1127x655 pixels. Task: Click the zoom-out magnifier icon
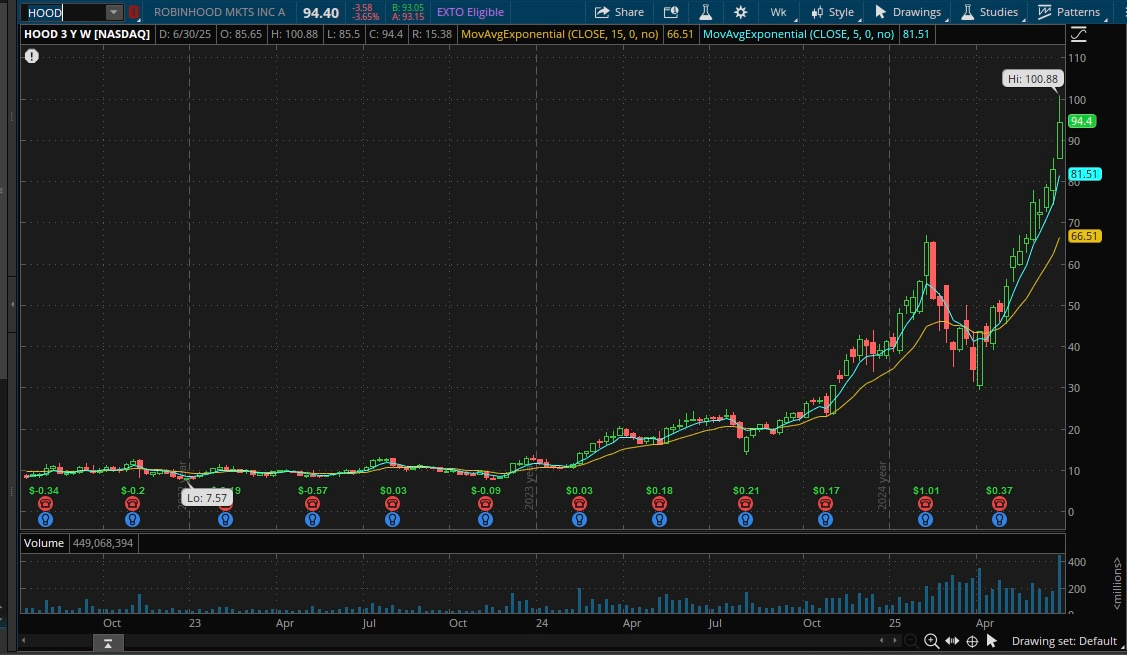click(911, 641)
